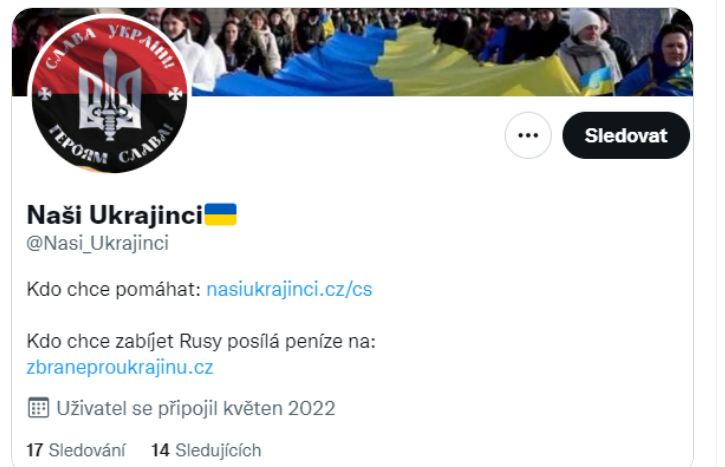Open the header banner photo with flag

439,52
